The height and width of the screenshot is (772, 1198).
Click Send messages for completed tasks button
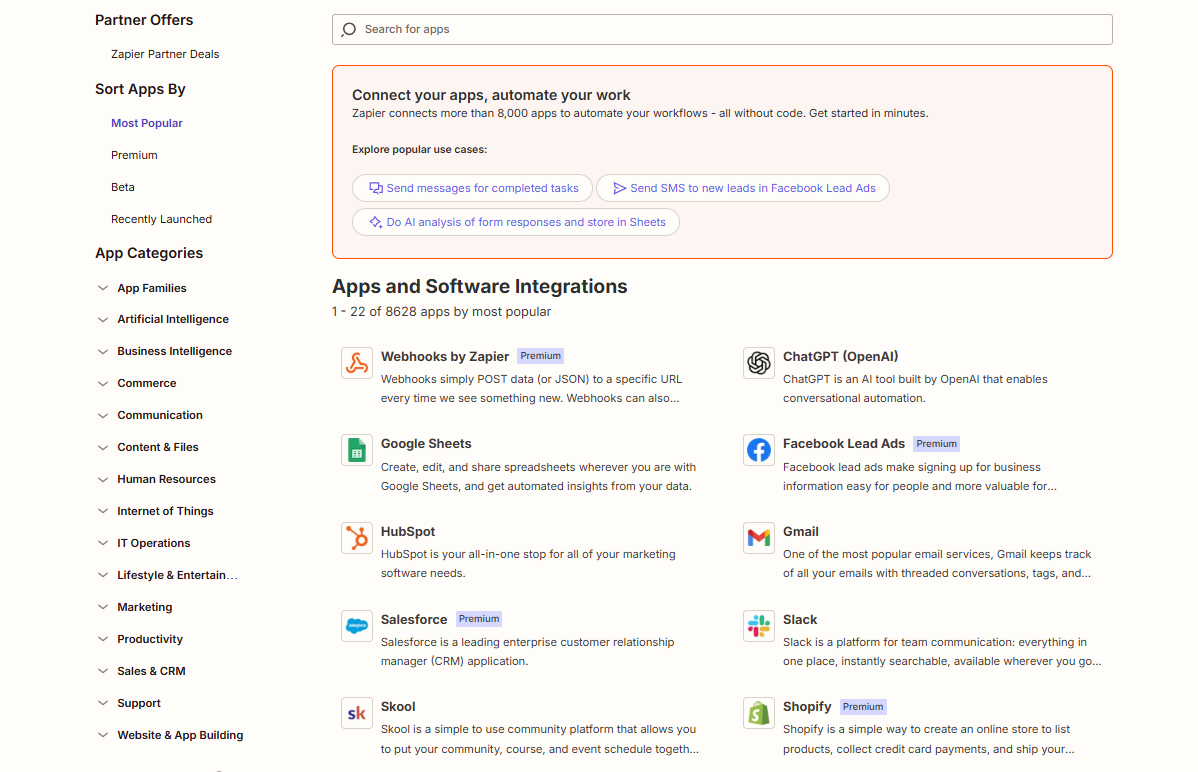[472, 188]
